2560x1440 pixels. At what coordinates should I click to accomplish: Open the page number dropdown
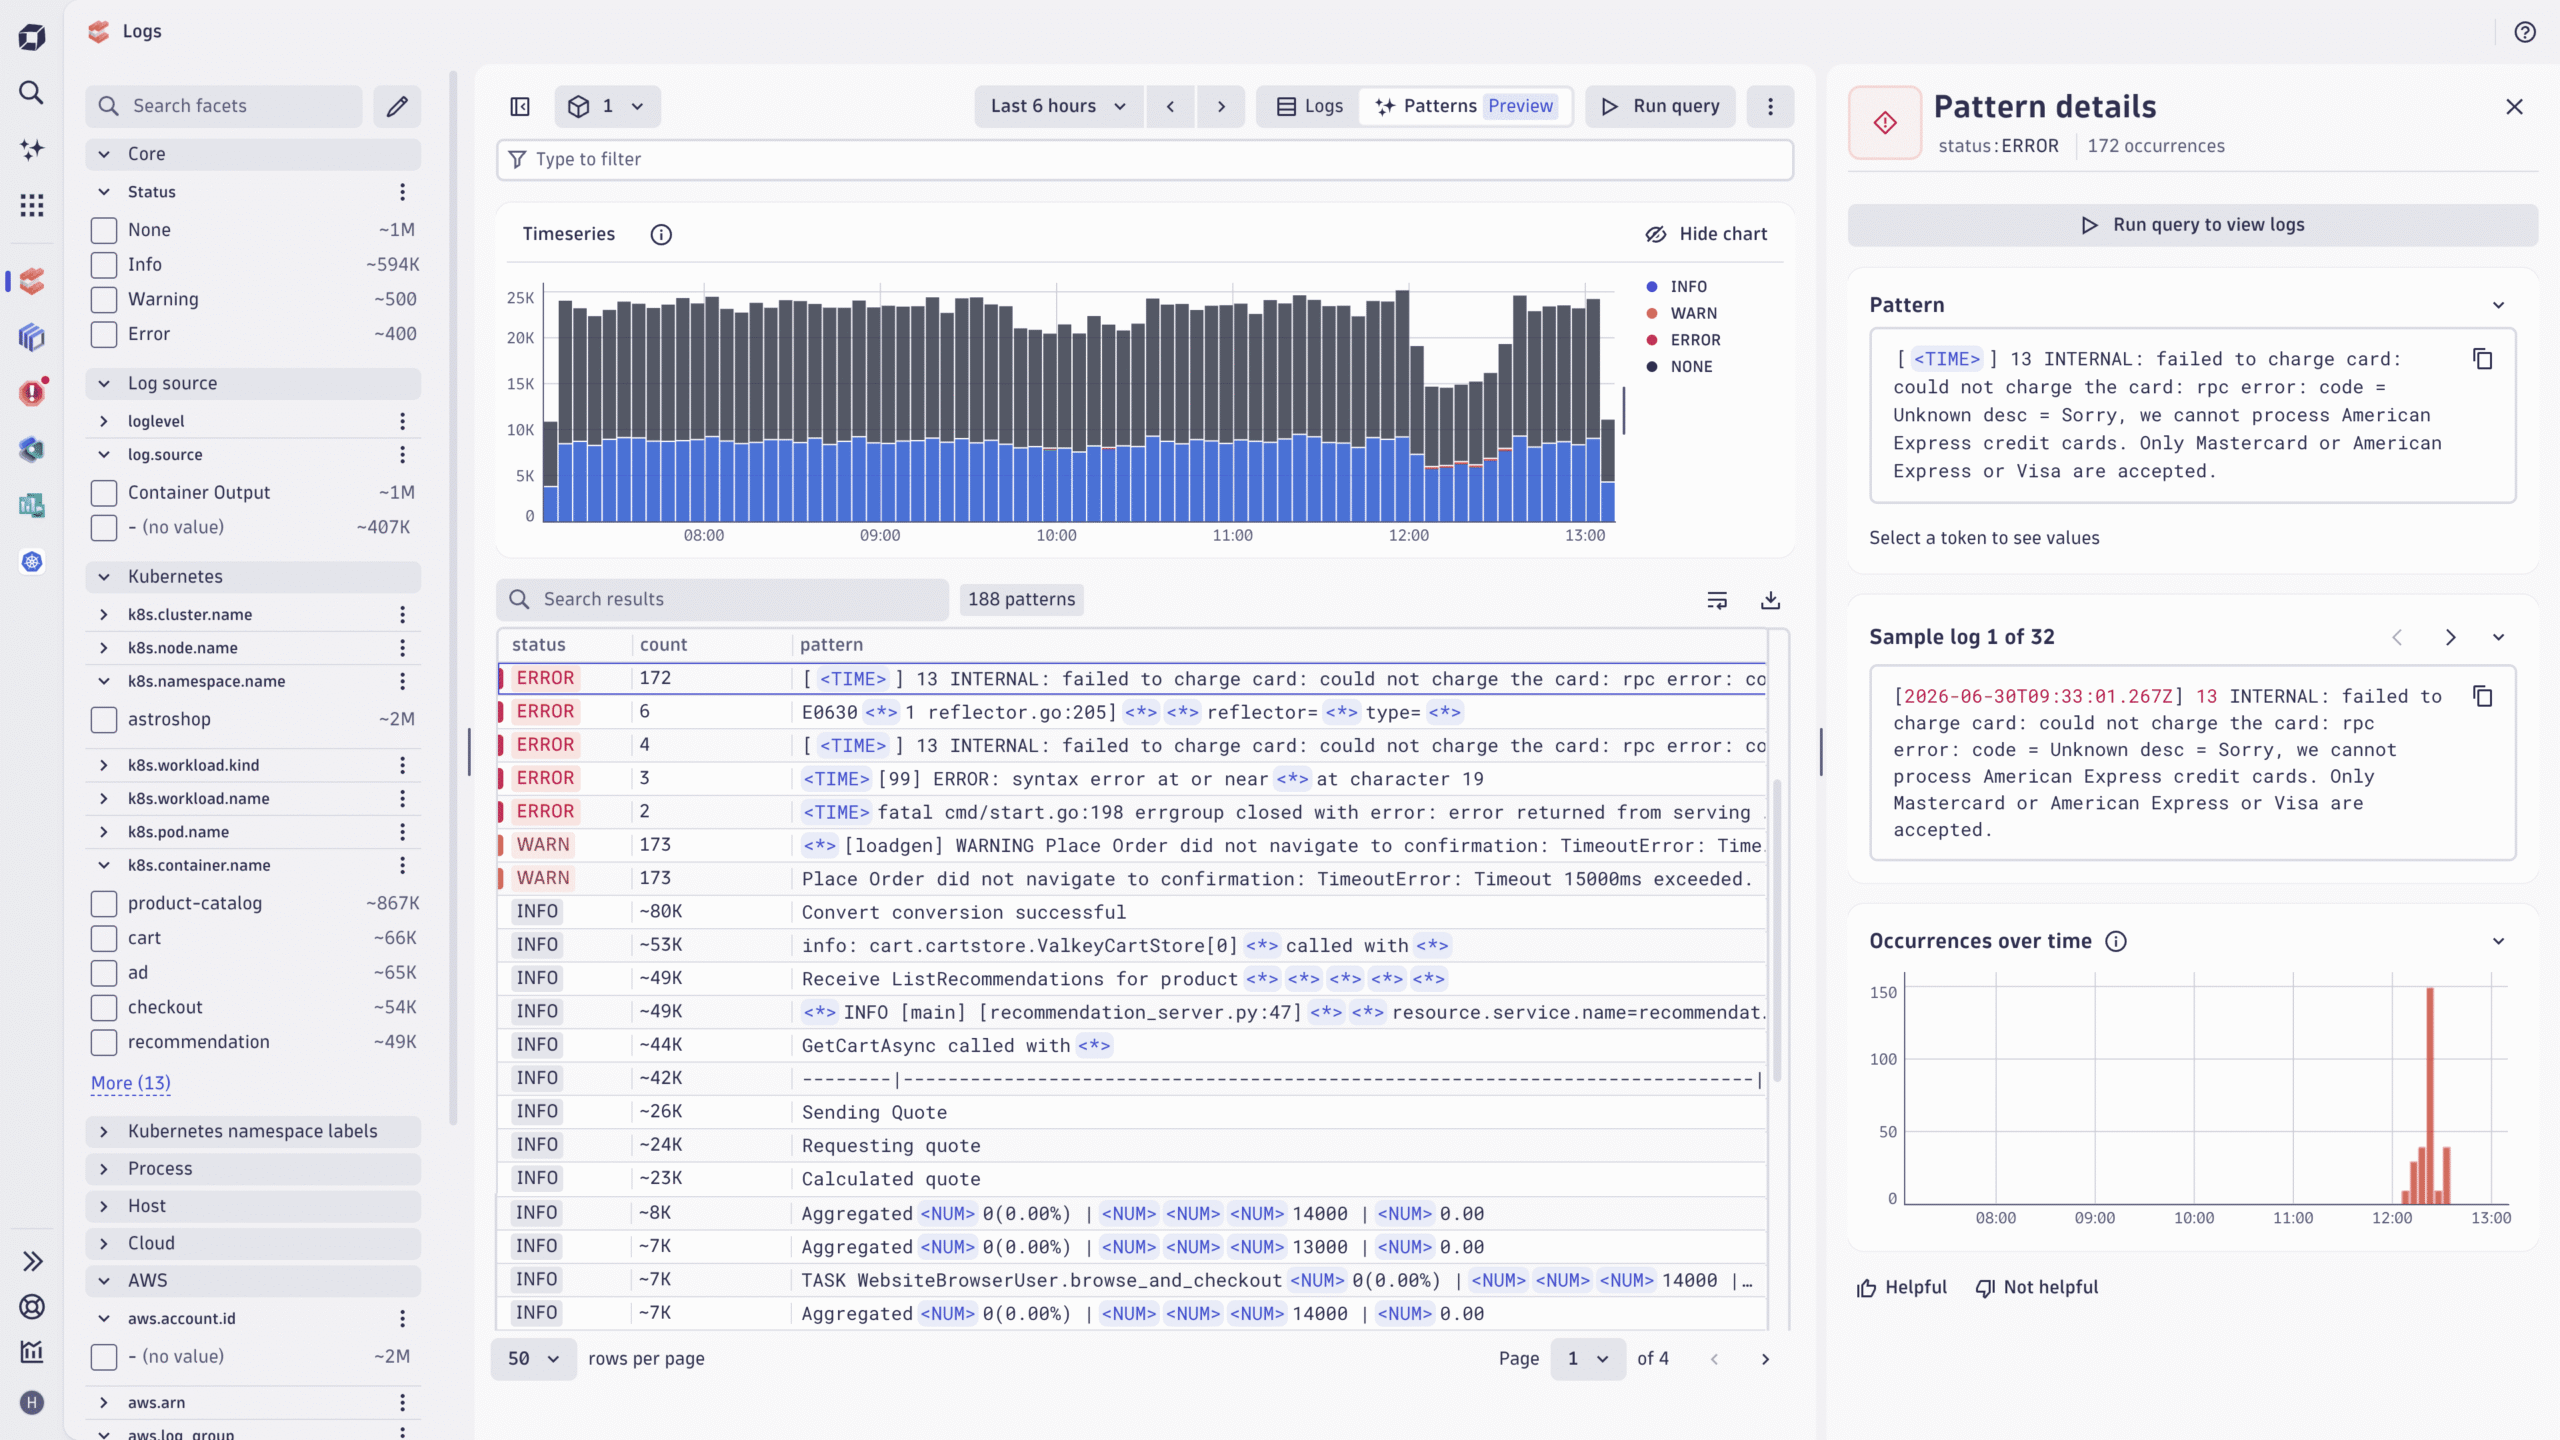coord(1588,1359)
